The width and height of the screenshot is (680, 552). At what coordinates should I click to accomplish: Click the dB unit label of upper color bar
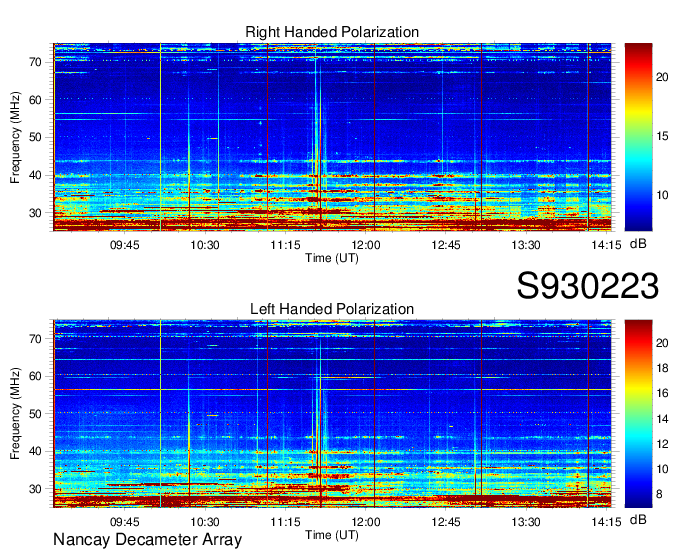click(x=638, y=244)
